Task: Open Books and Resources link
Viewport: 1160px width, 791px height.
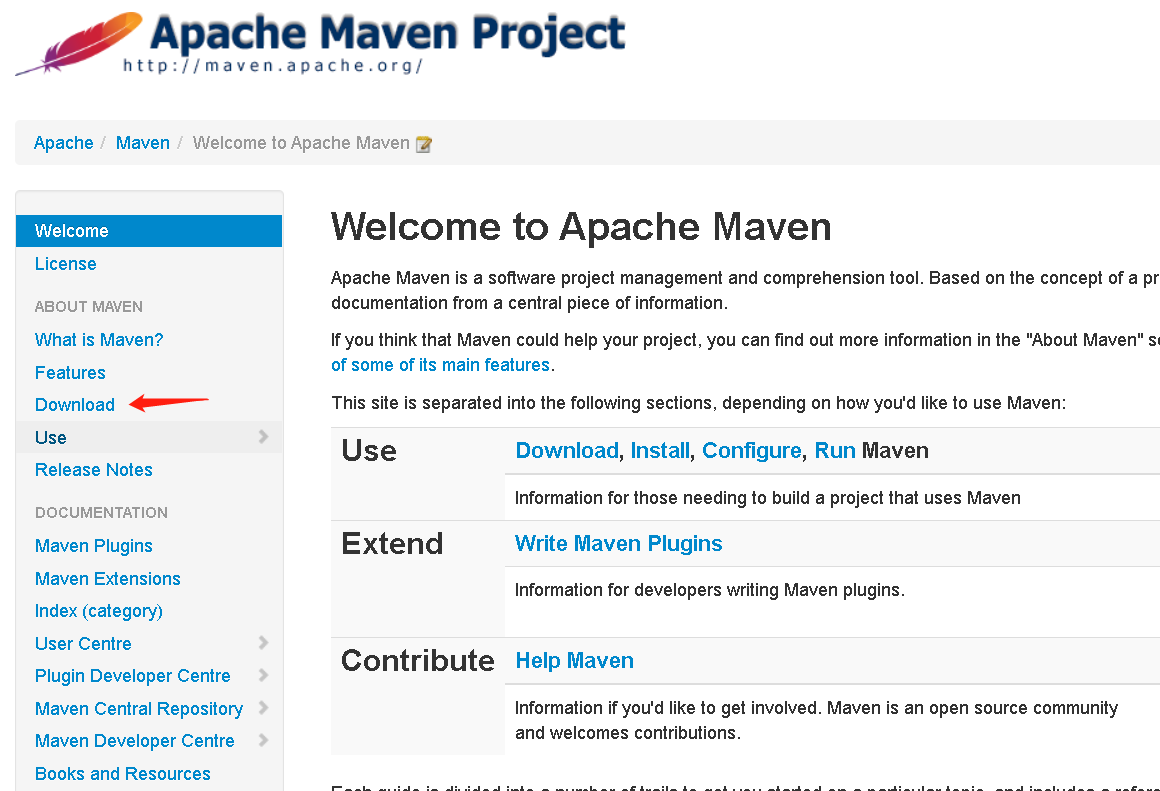Action: tap(123, 773)
